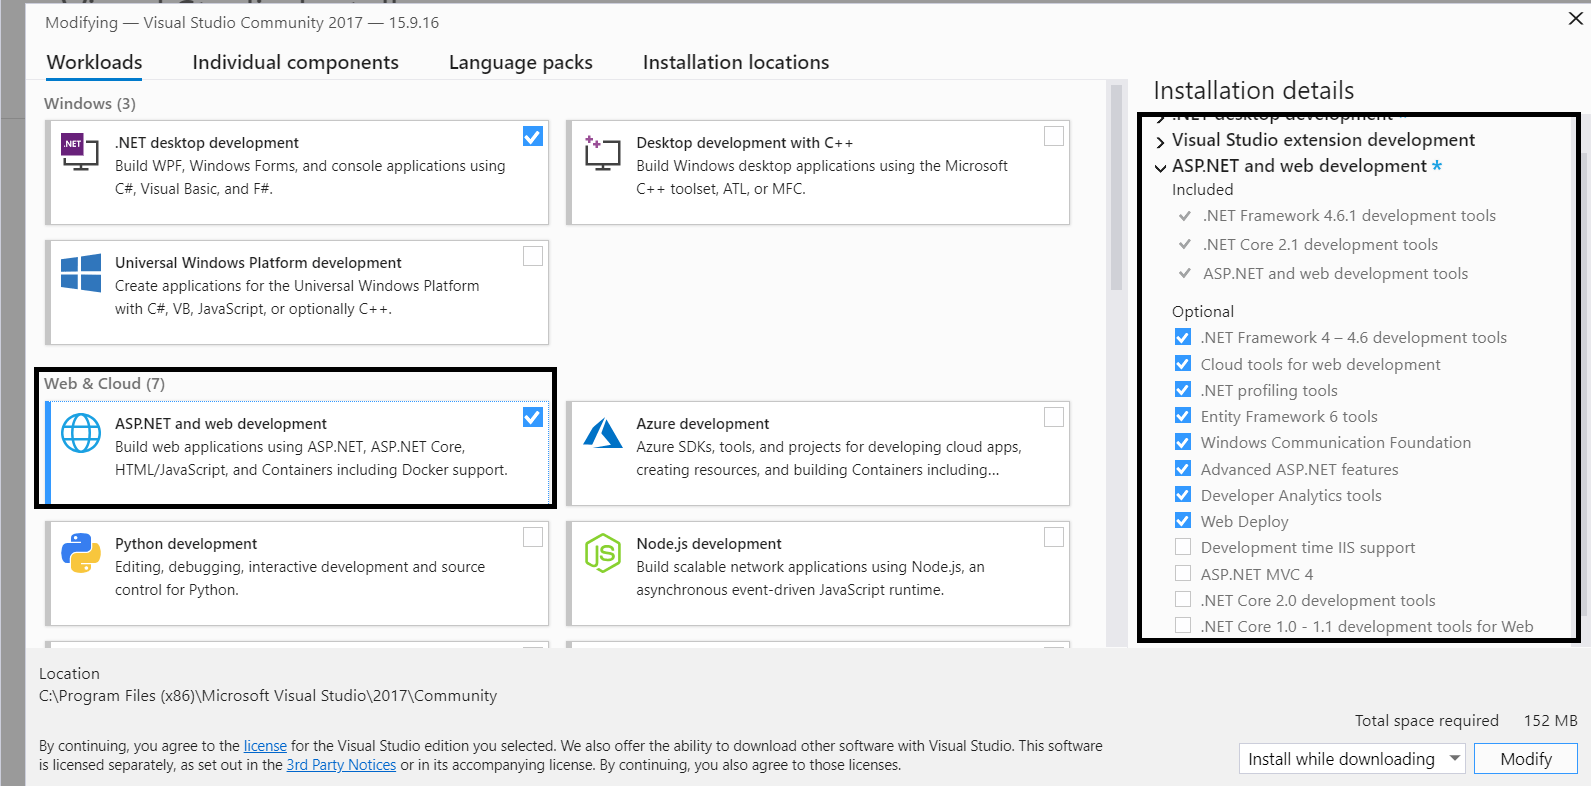Check the Azure development workload
1591x786 pixels.
tap(1054, 417)
